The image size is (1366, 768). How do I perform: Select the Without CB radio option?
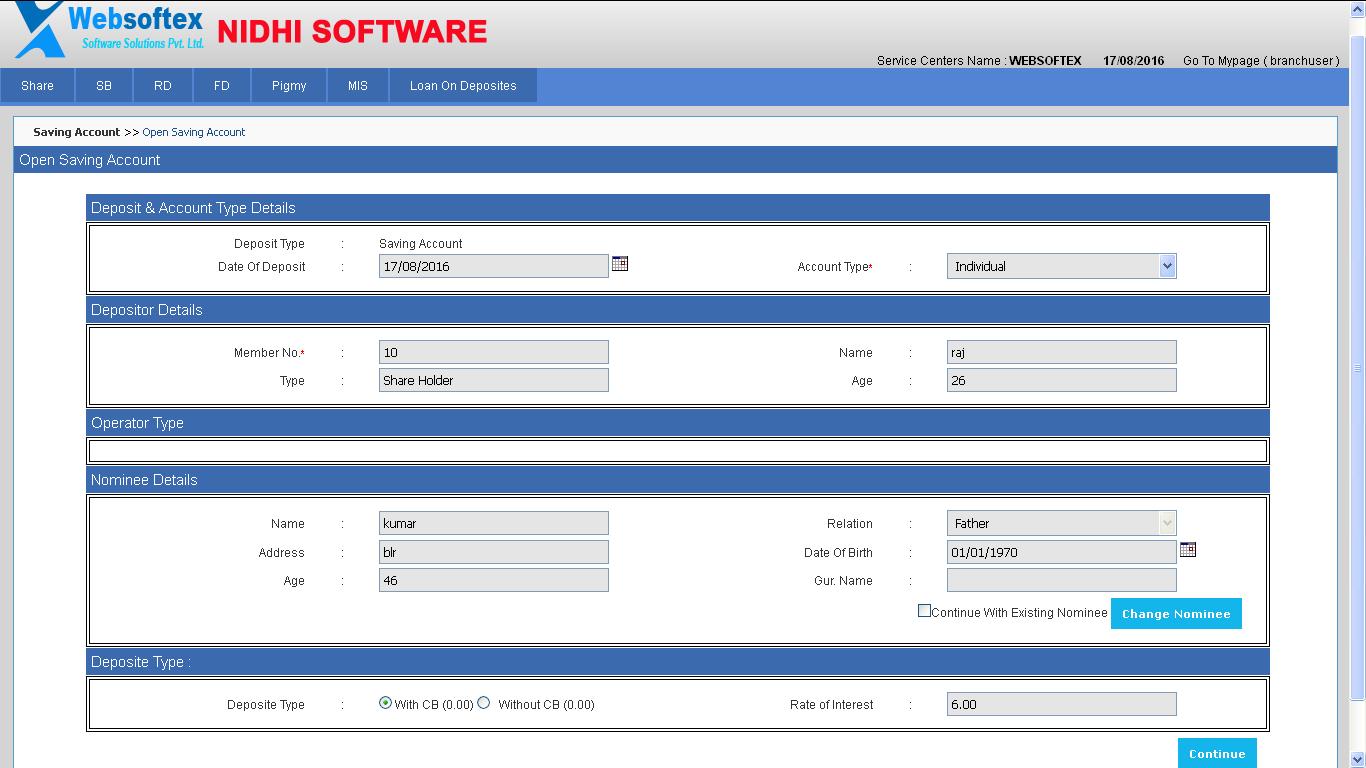tap(484, 703)
